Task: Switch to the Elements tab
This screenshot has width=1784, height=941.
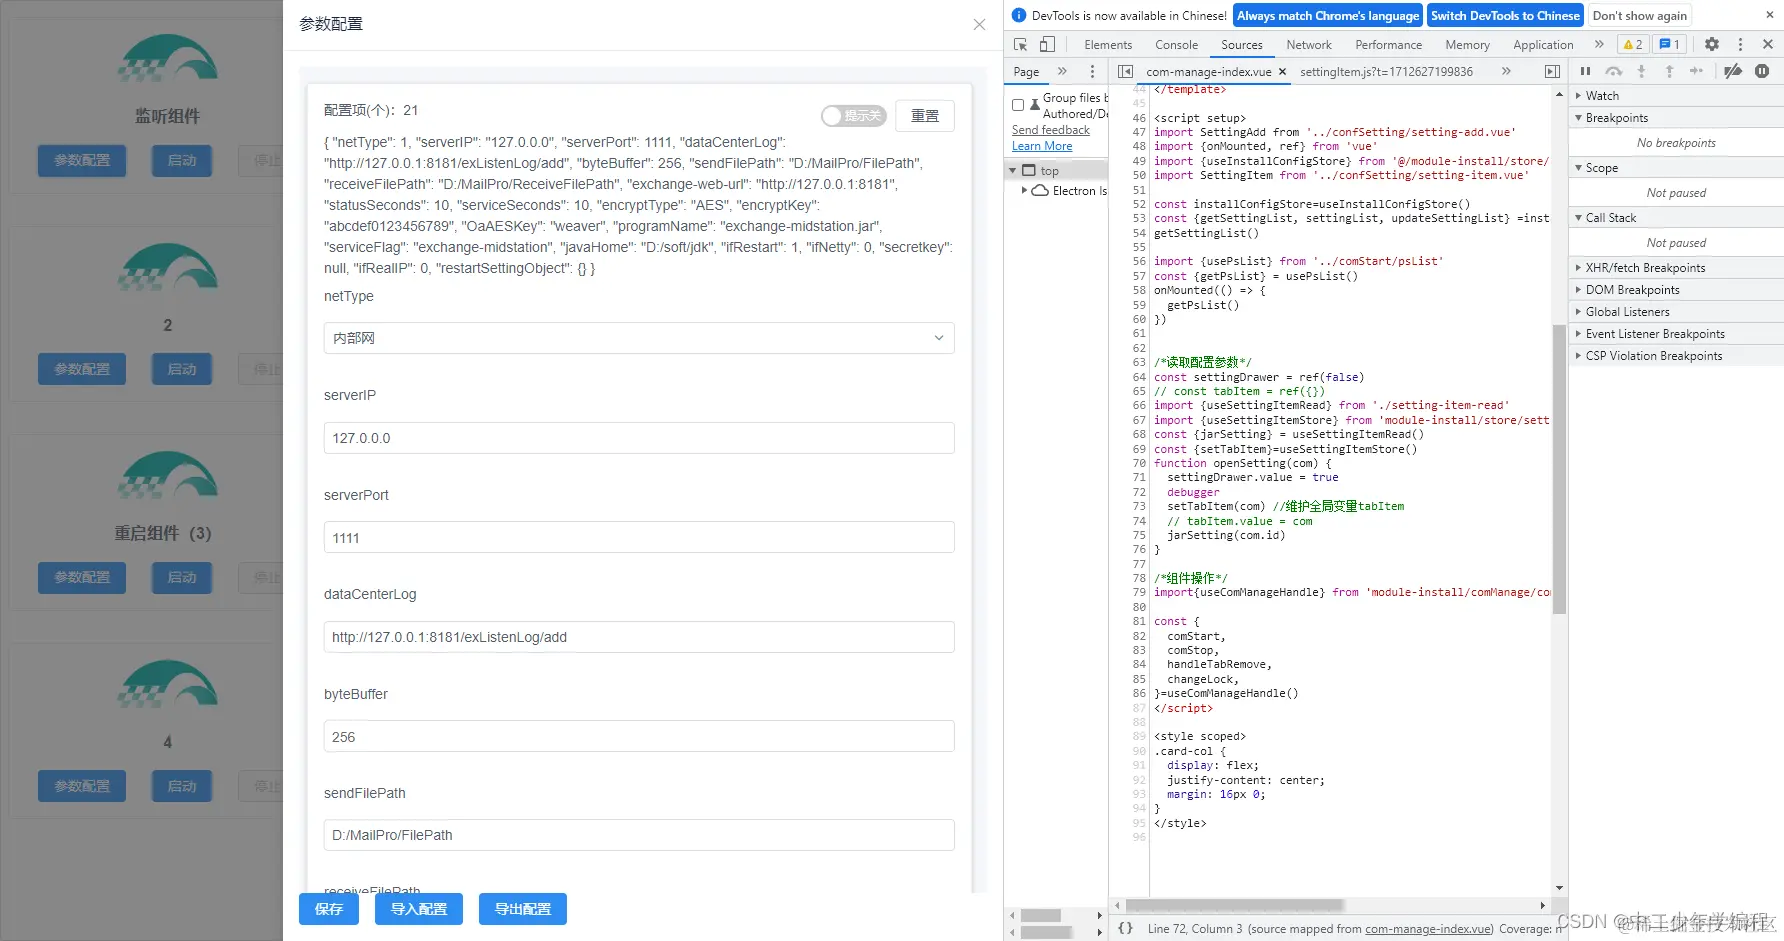Action: [x=1108, y=45]
